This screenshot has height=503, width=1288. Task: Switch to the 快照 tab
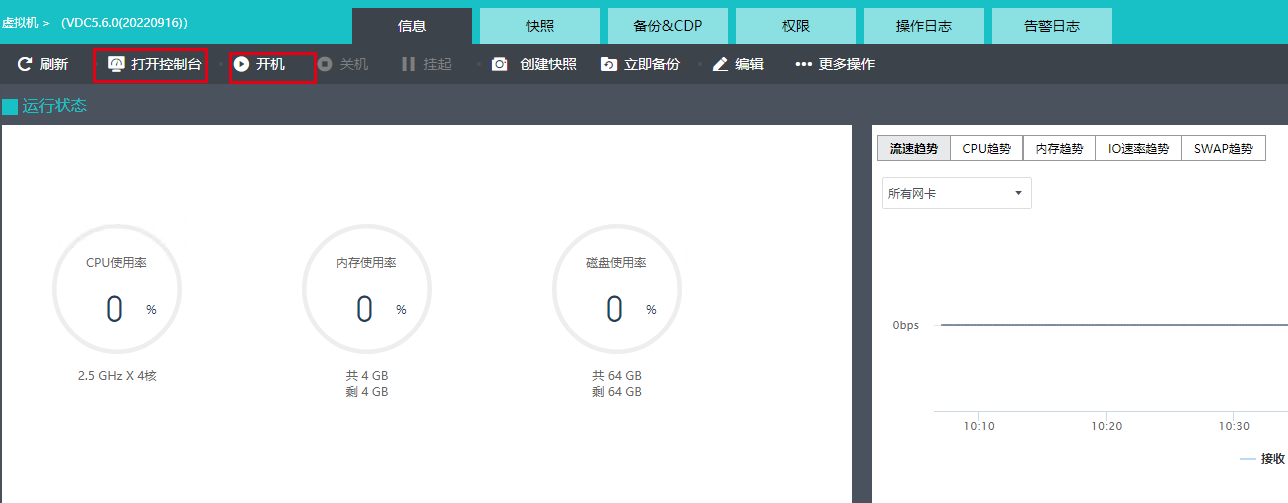(540, 26)
